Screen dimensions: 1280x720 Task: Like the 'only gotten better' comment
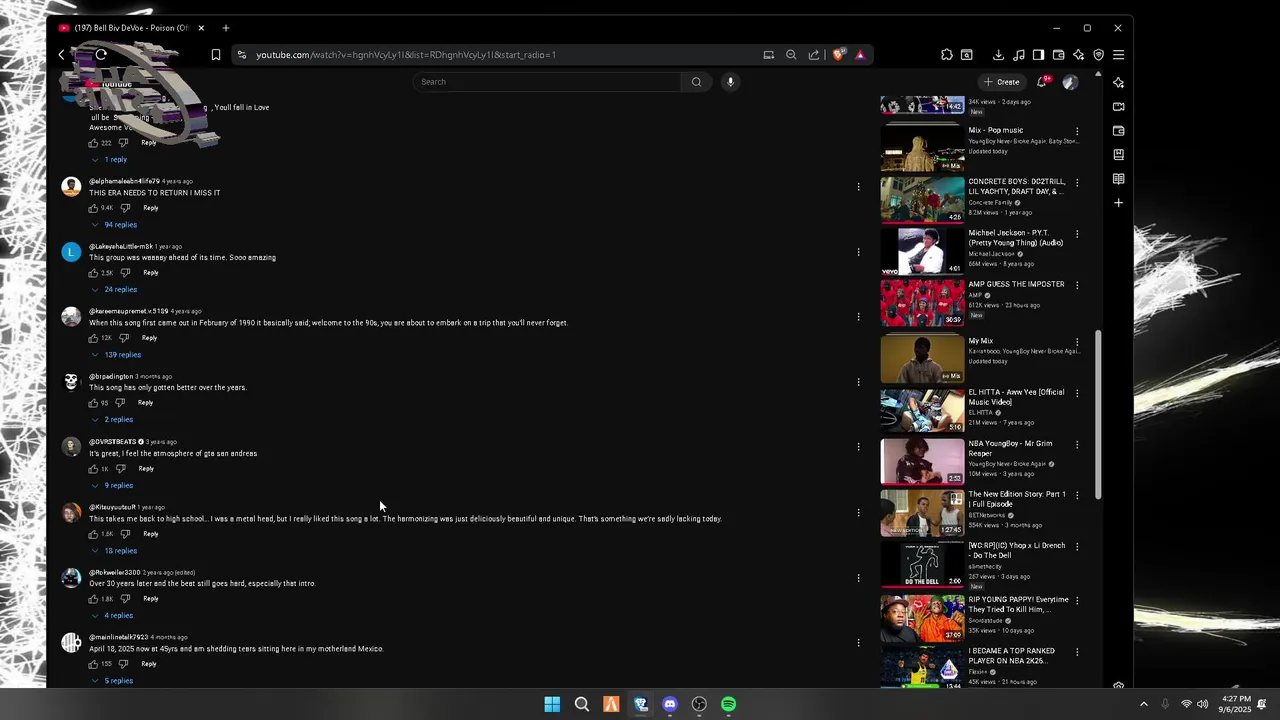(93, 403)
